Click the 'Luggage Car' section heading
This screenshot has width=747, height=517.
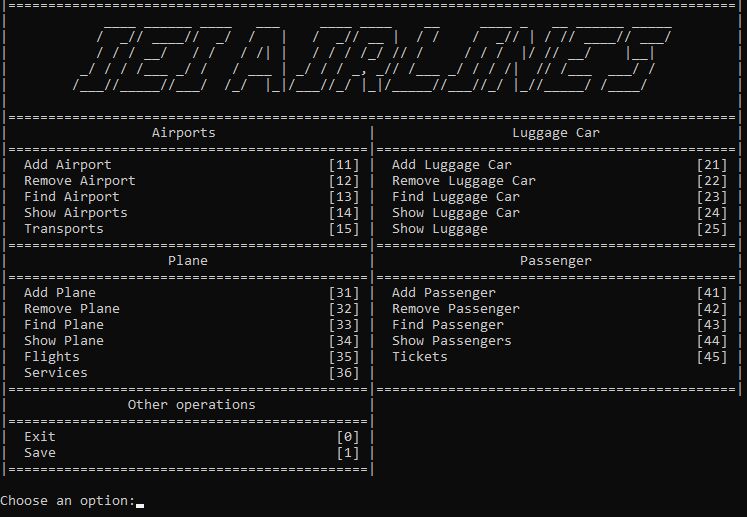point(555,132)
